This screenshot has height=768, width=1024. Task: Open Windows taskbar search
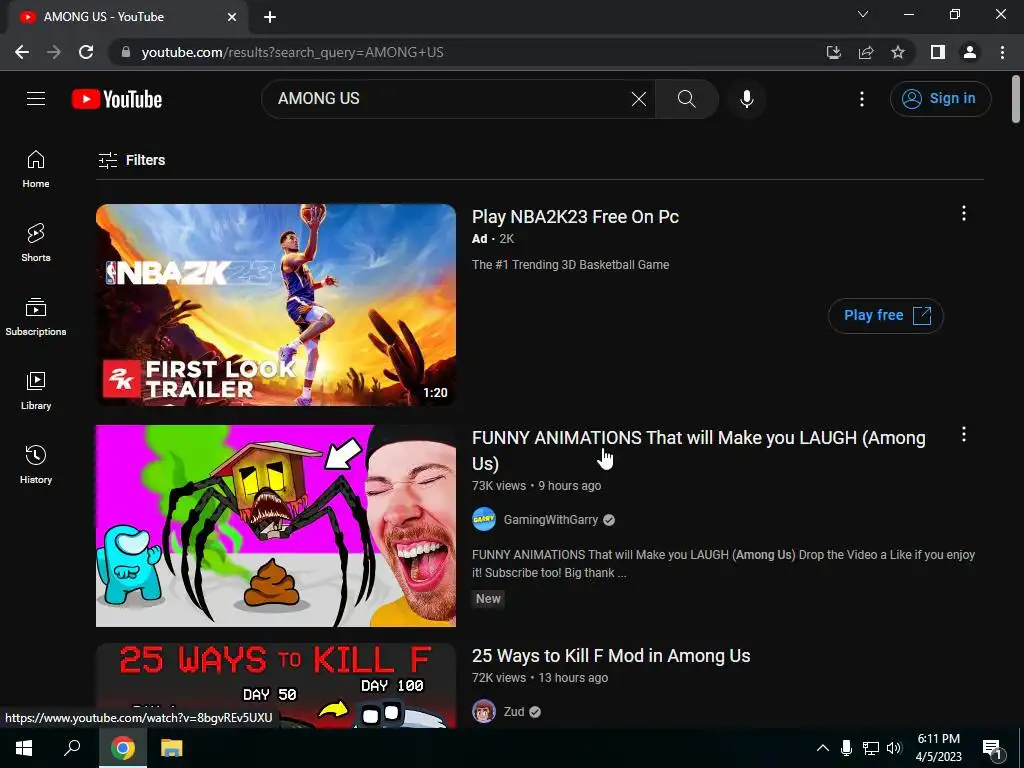tap(72, 748)
